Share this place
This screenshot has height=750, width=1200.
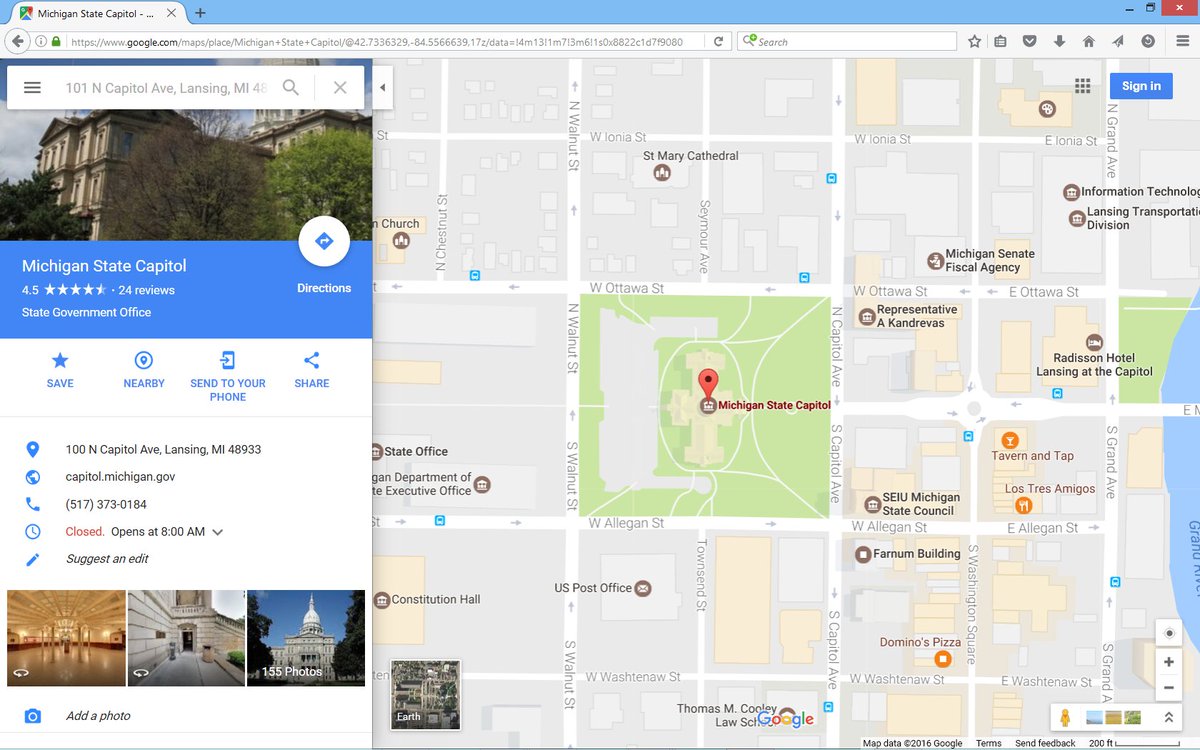312,369
